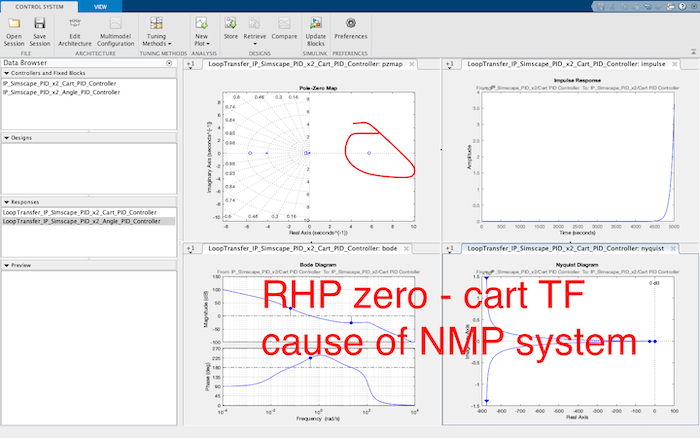Click the Compare designs icon
Screen dimensions: 700x438
(x=284, y=23)
